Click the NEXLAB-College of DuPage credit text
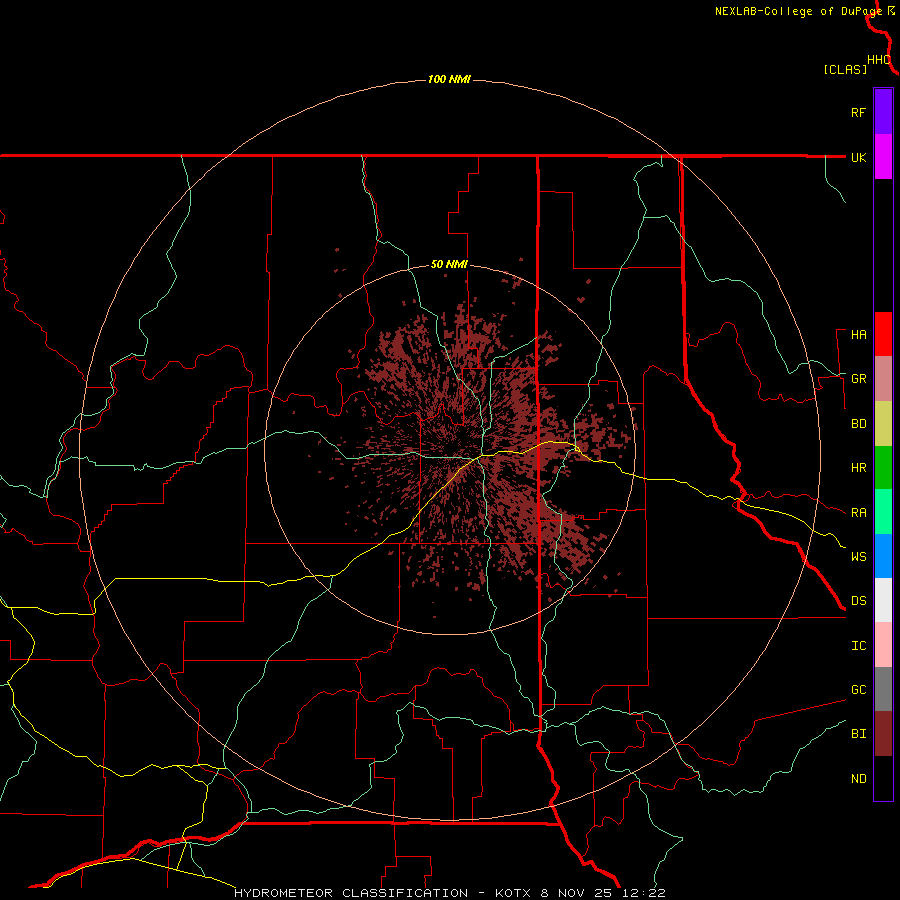Viewport: 900px width, 900px height. pyautogui.click(x=798, y=11)
